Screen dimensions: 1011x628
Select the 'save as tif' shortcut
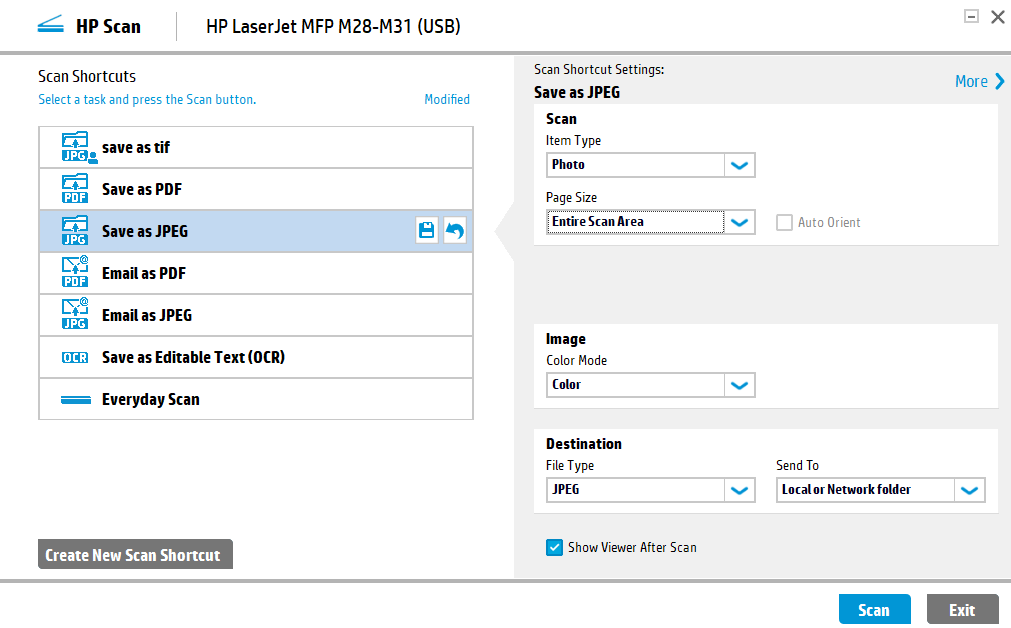click(256, 147)
